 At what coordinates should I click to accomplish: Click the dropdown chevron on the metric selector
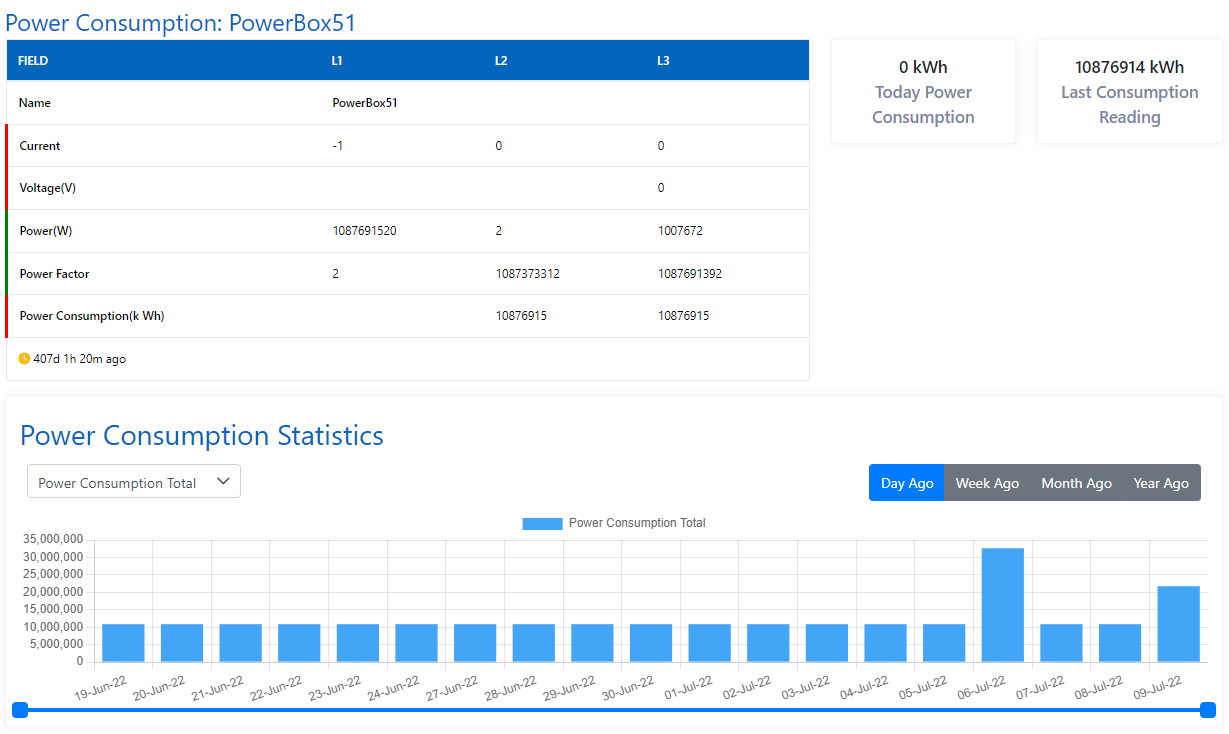(x=224, y=481)
